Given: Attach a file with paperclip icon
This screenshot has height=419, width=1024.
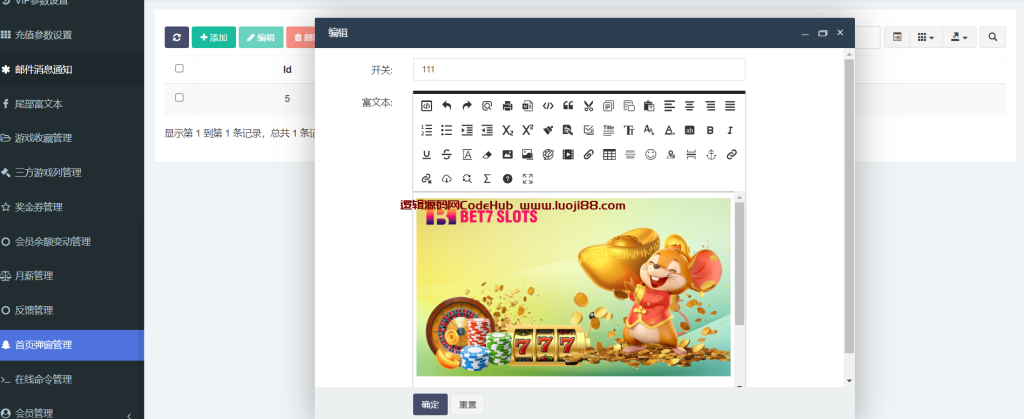Looking at the screenshot, I should point(588,155).
